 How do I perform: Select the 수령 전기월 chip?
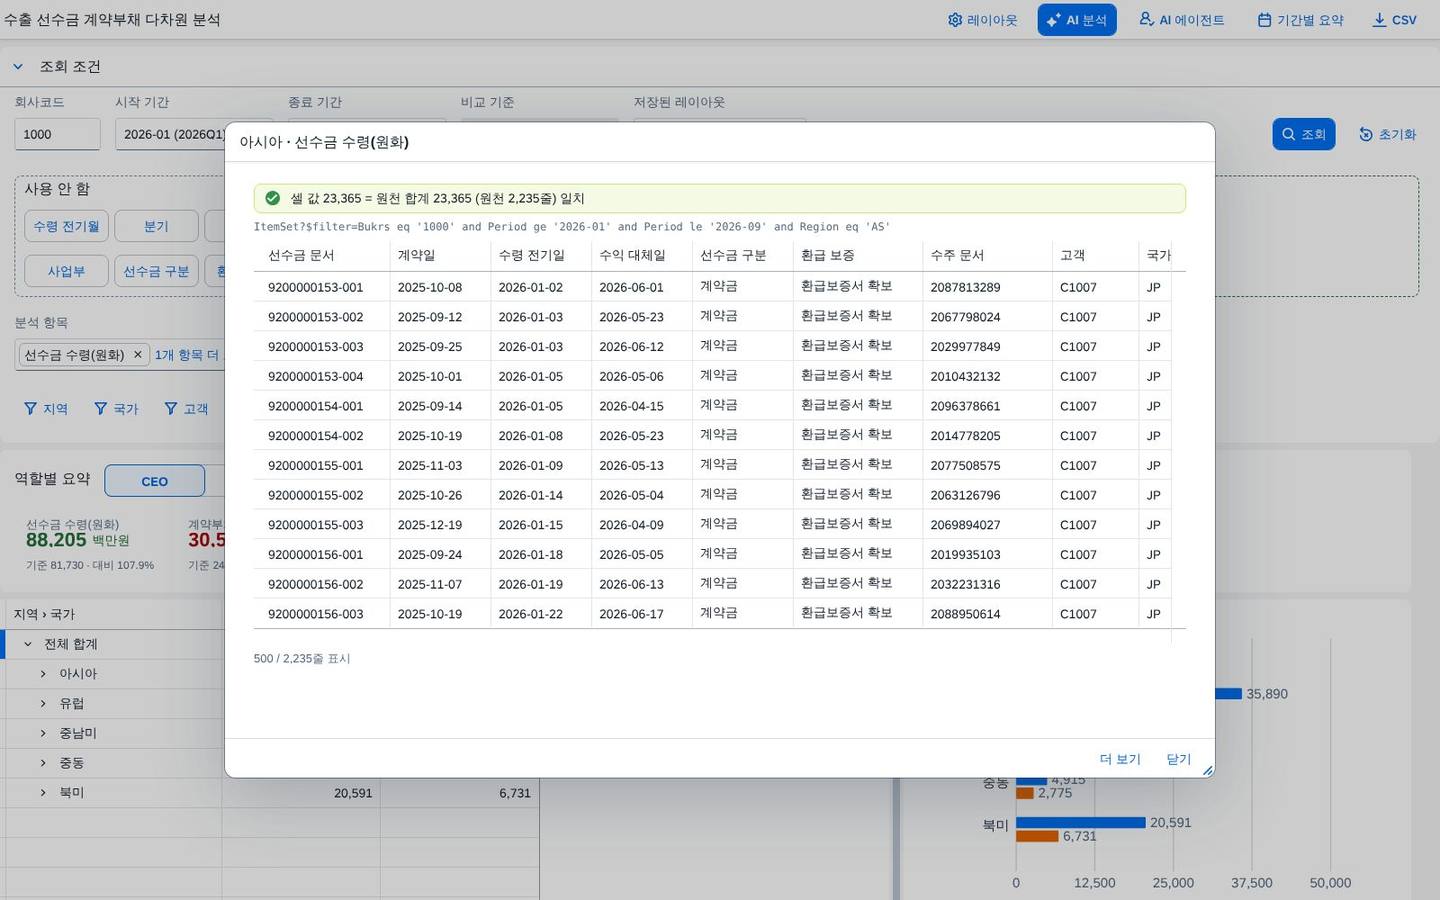[x=66, y=226]
